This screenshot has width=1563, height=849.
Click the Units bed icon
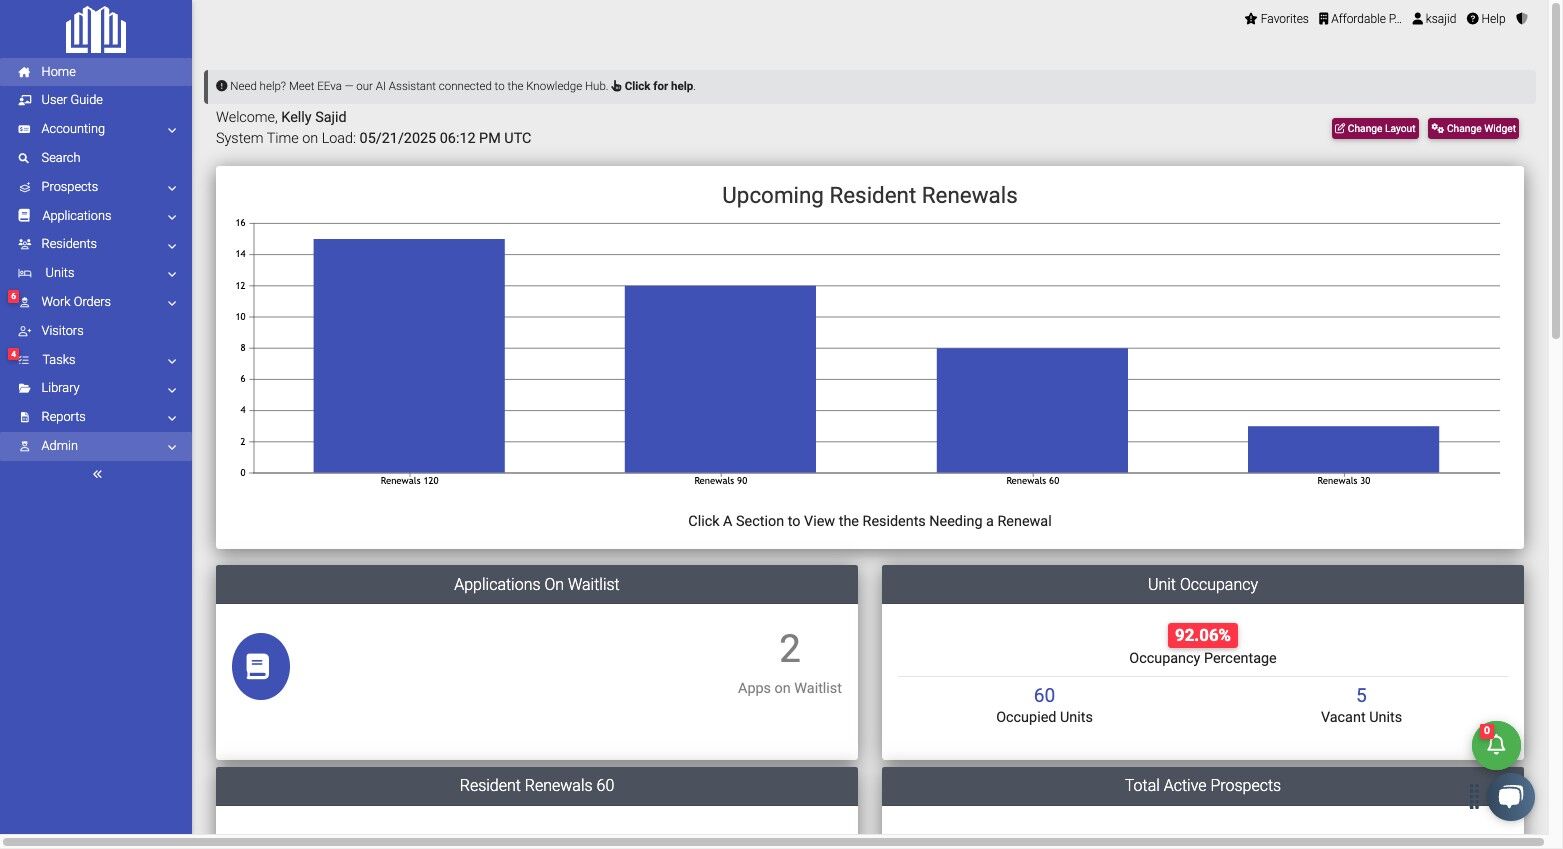coord(25,273)
